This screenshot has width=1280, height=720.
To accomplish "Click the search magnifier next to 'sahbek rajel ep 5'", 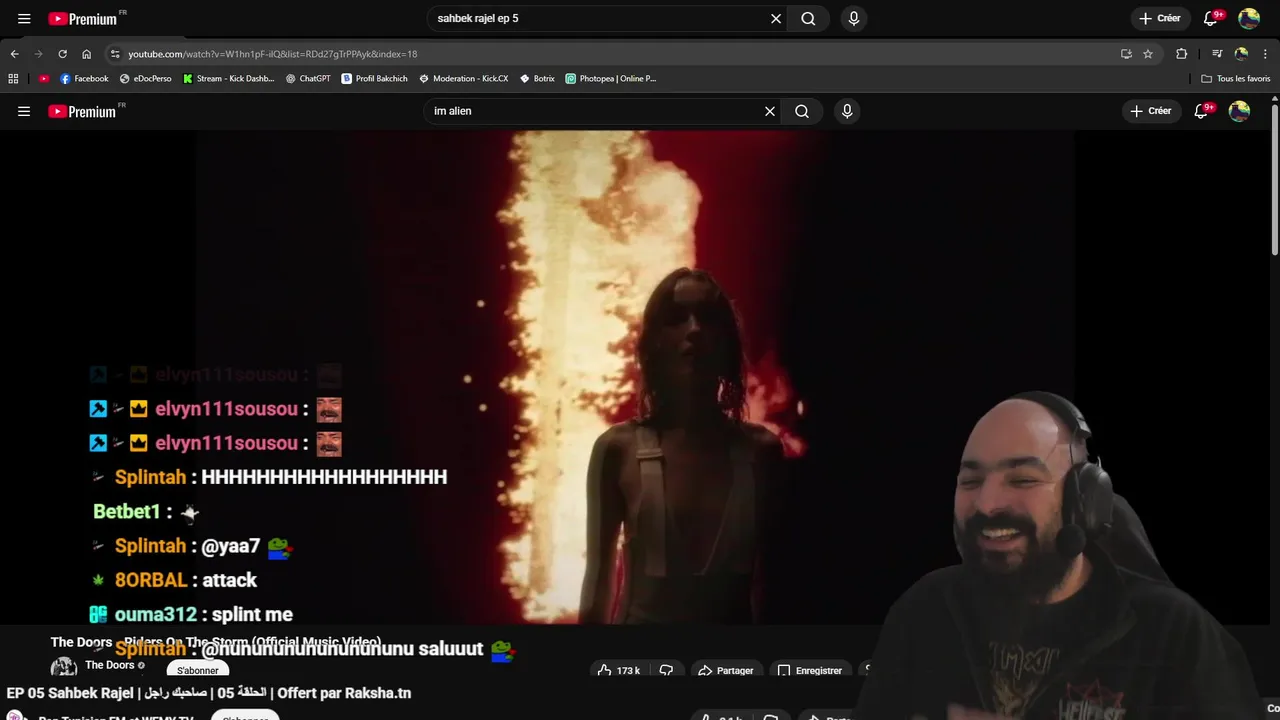I will [x=808, y=18].
